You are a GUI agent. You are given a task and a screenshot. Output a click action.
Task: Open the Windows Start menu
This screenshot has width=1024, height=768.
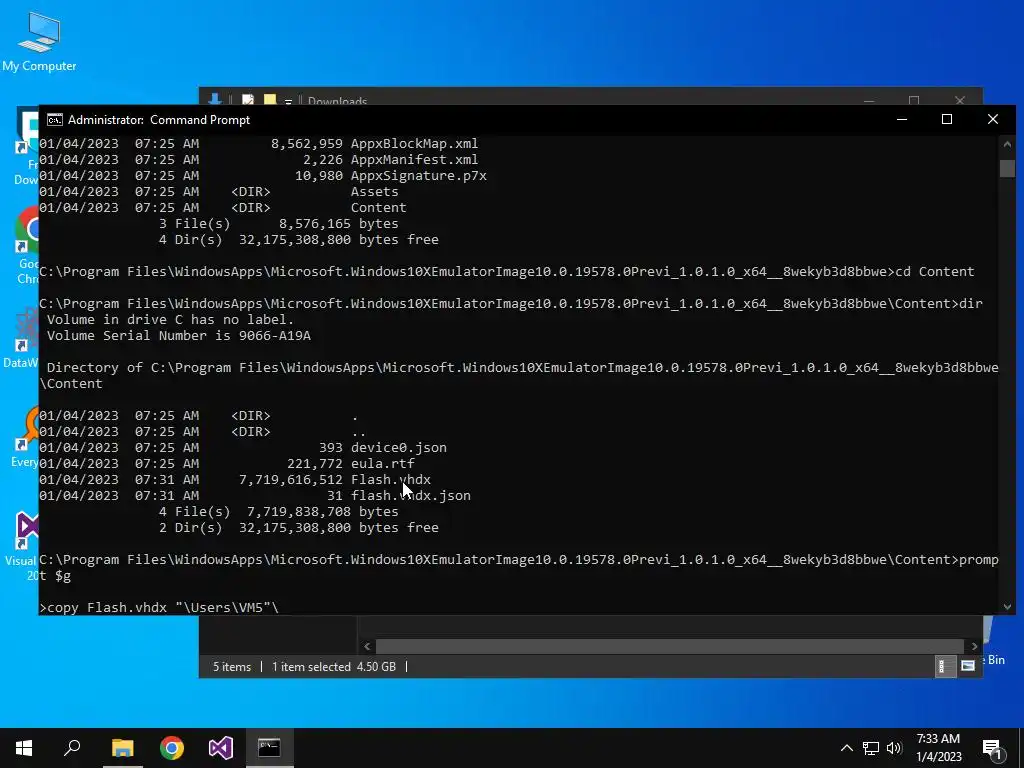tap(24, 748)
